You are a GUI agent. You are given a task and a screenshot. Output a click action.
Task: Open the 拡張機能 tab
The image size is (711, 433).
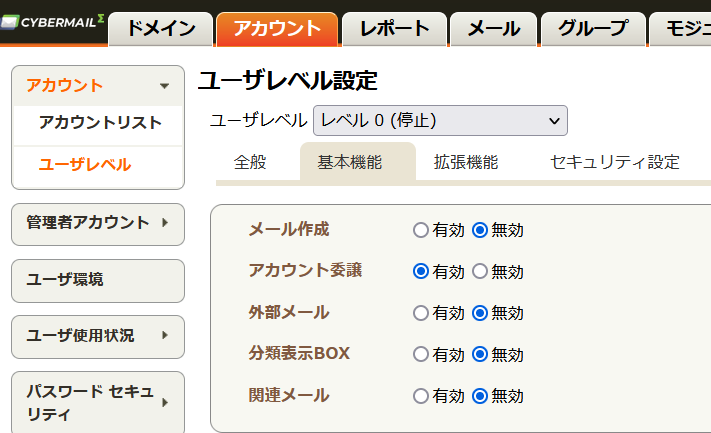click(x=466, y=162)
